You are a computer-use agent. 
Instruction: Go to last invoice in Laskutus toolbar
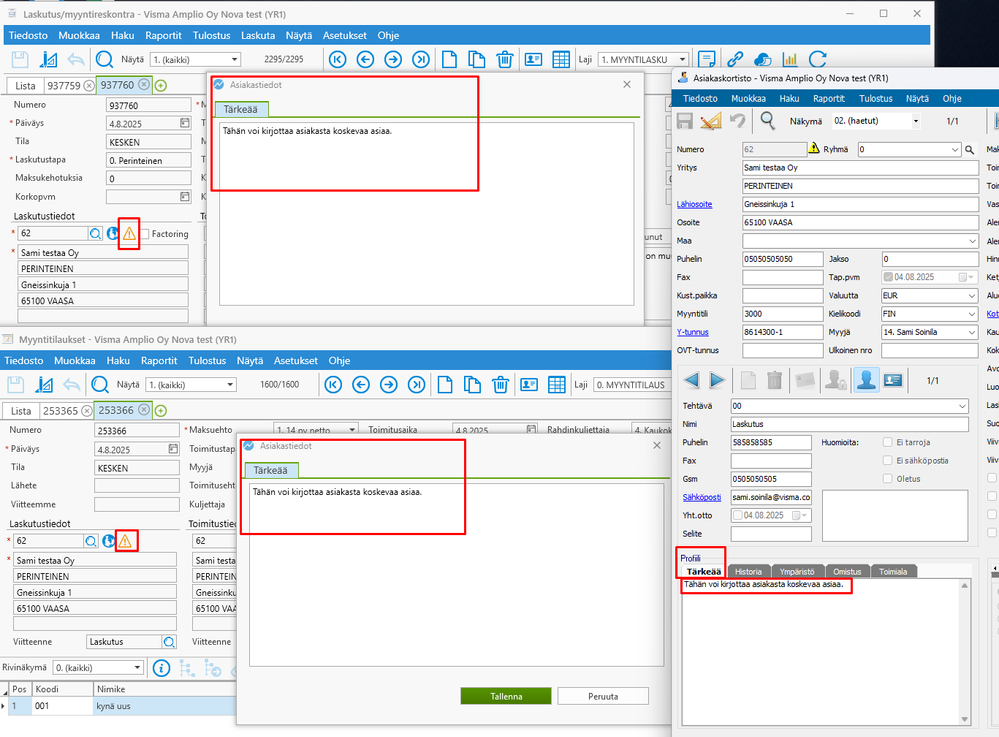pos(421,60)
